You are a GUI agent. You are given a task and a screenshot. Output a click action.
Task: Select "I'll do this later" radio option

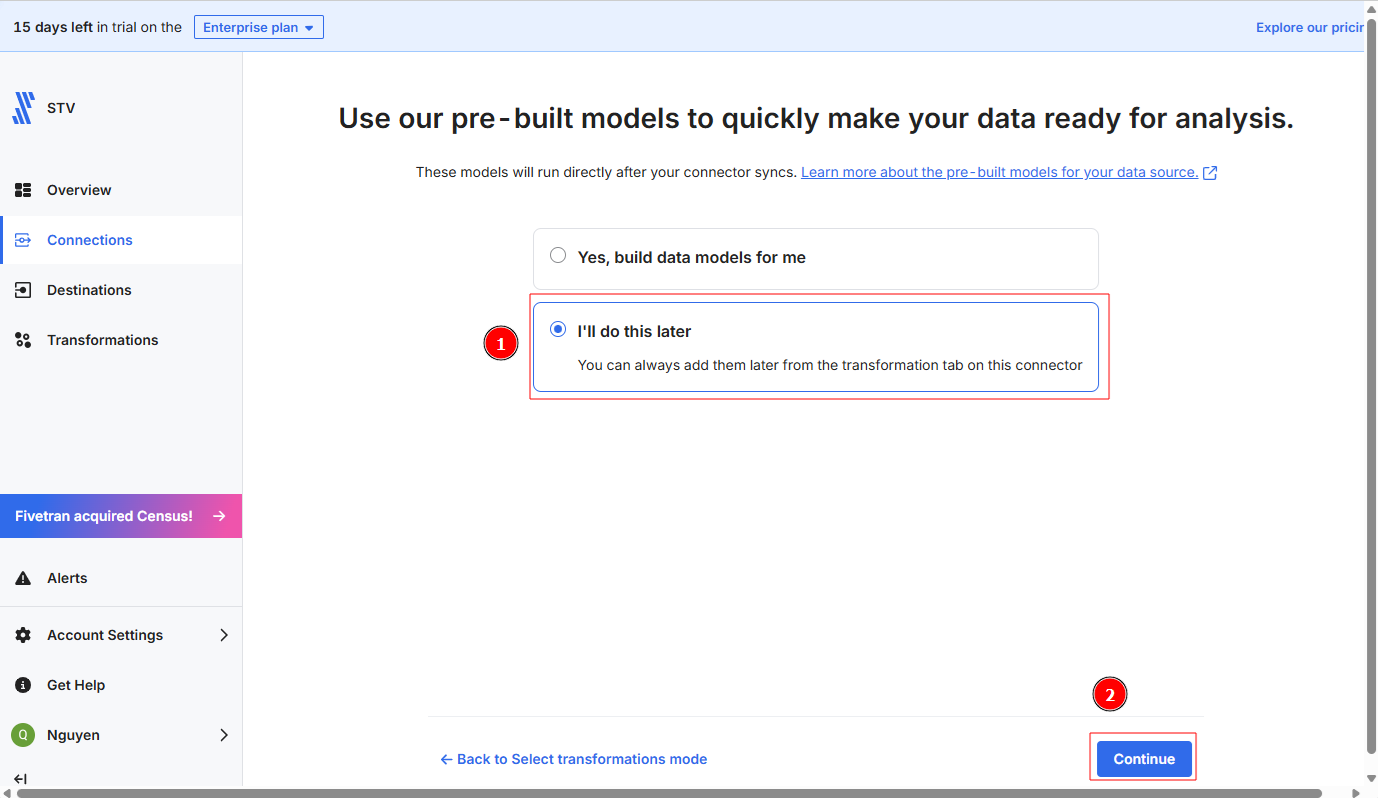coord(558,330)
